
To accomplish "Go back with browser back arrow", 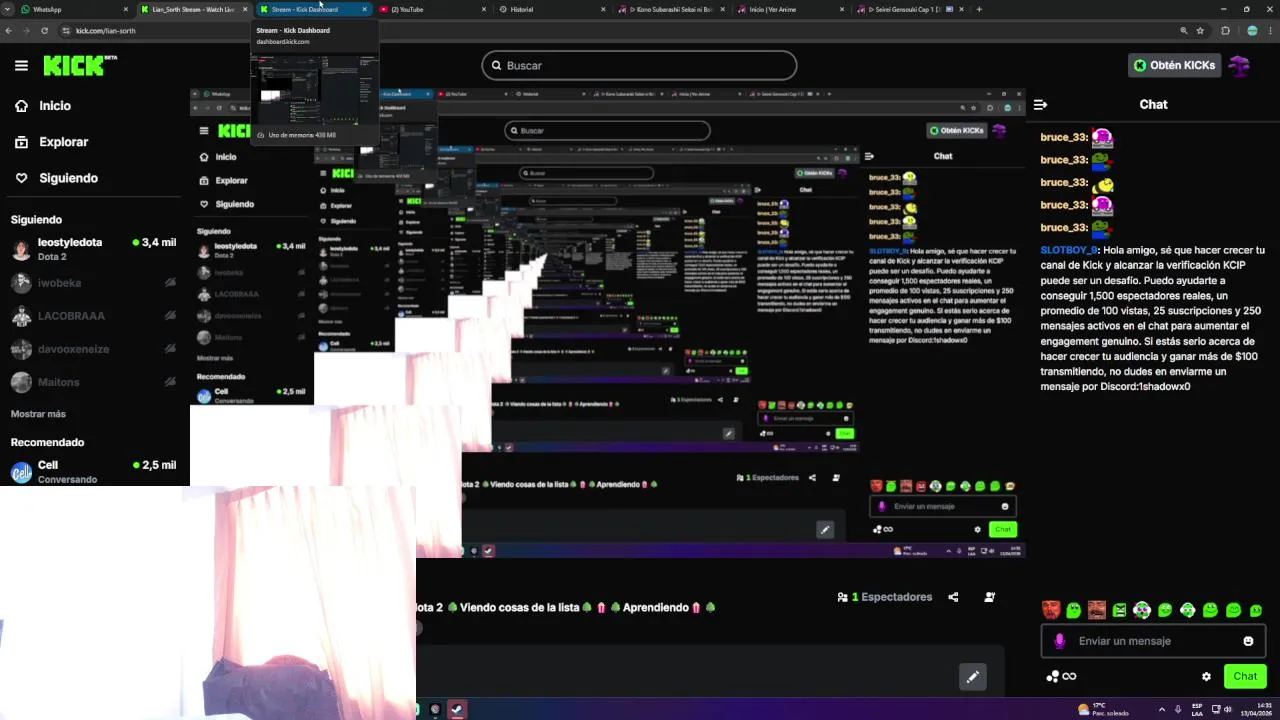I will (9, 31).
